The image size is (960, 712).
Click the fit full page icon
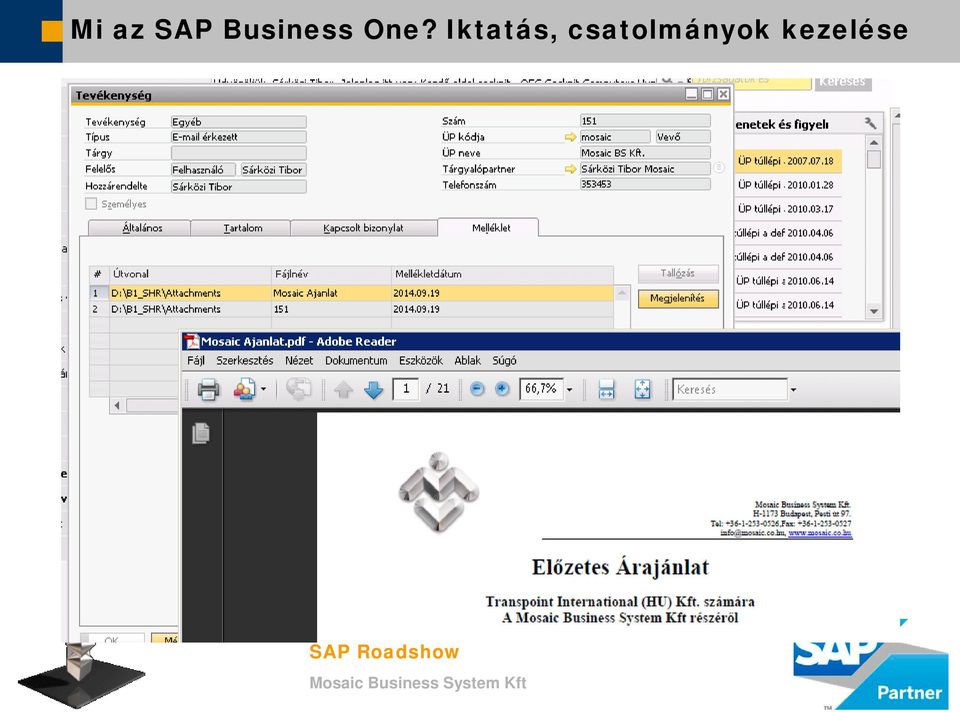click(x=642, y=389)
